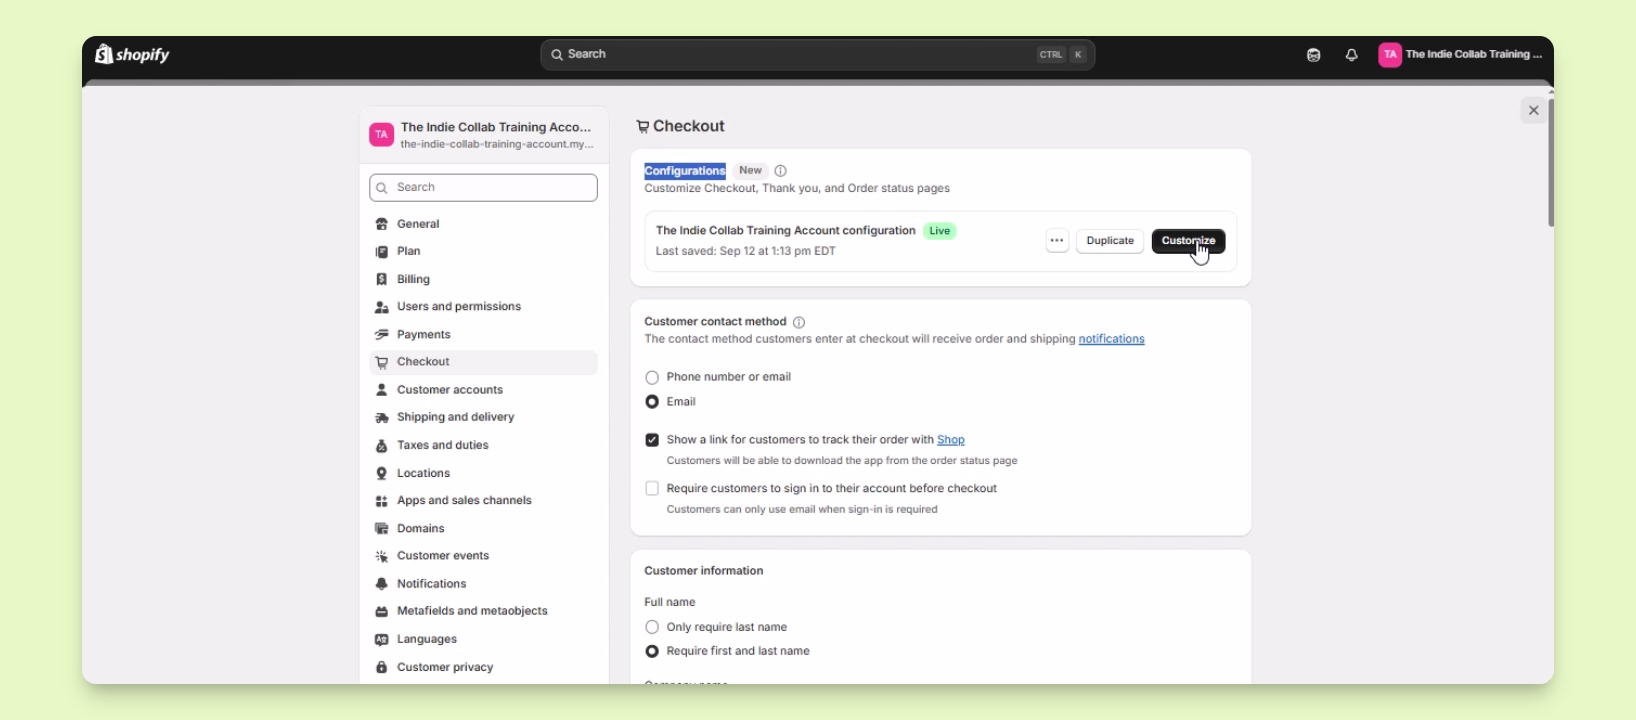The height and width of the screenshot is (720, 1636).
Task: Click the Live status badge
Action: coord(940,231)
